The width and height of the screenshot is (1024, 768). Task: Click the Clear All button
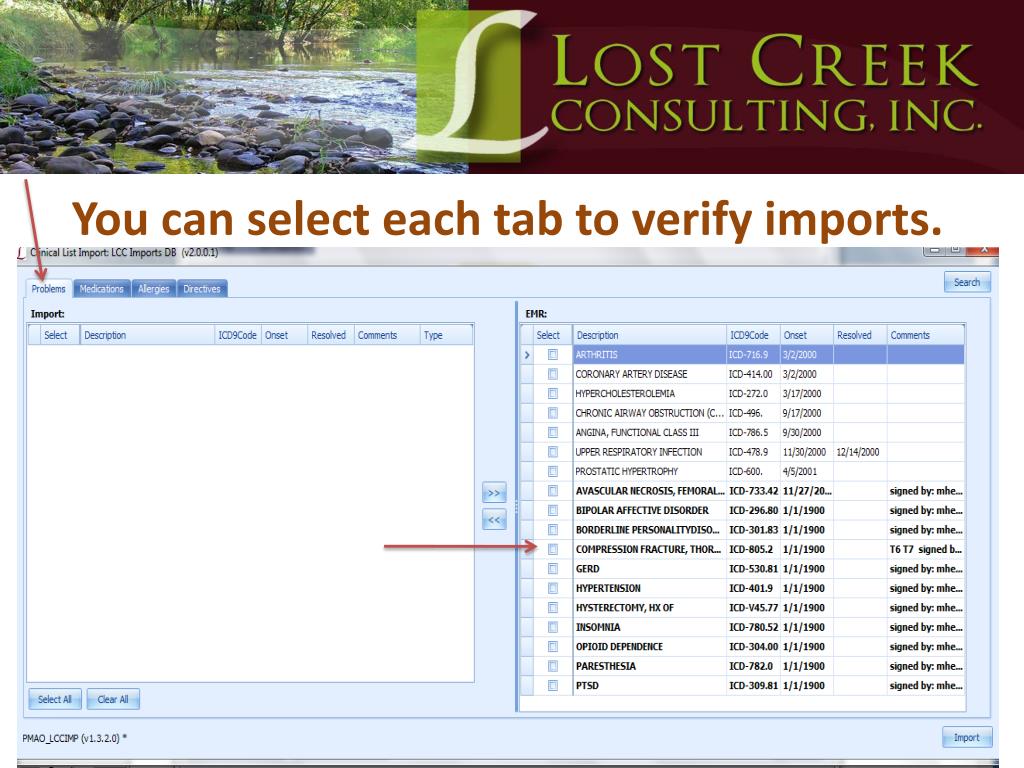pos(113,699)
